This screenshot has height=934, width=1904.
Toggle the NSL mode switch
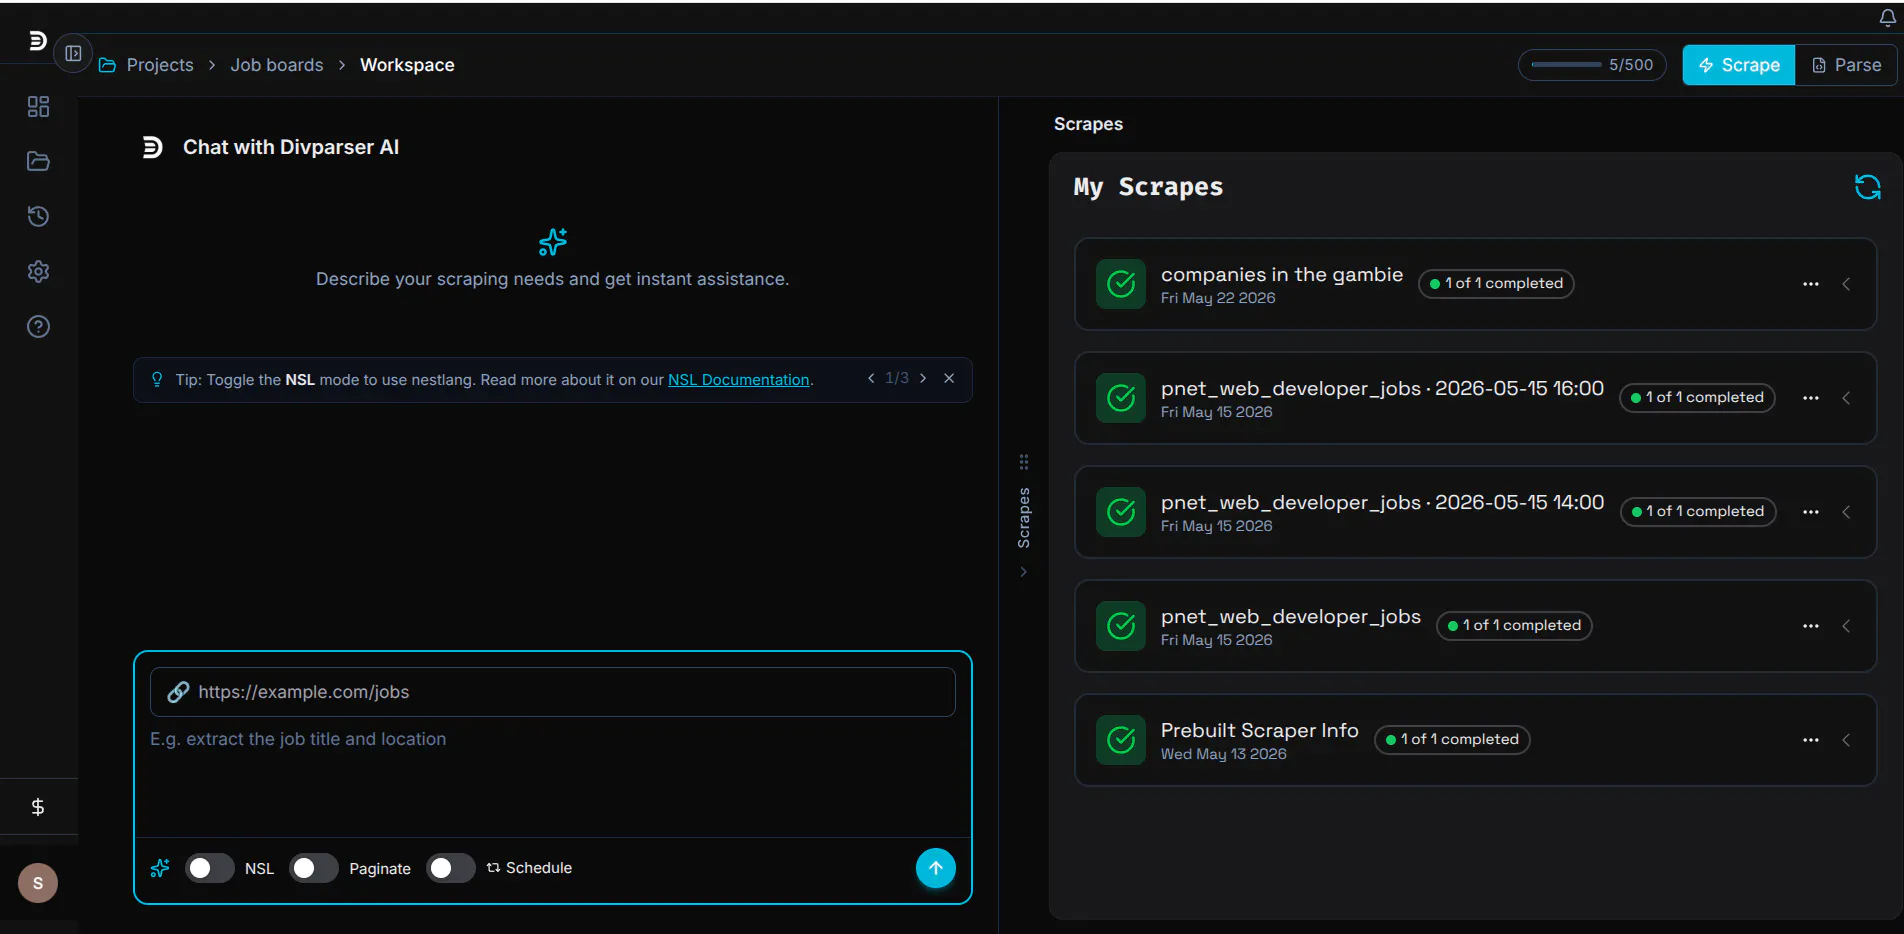(x=209, y=868)
